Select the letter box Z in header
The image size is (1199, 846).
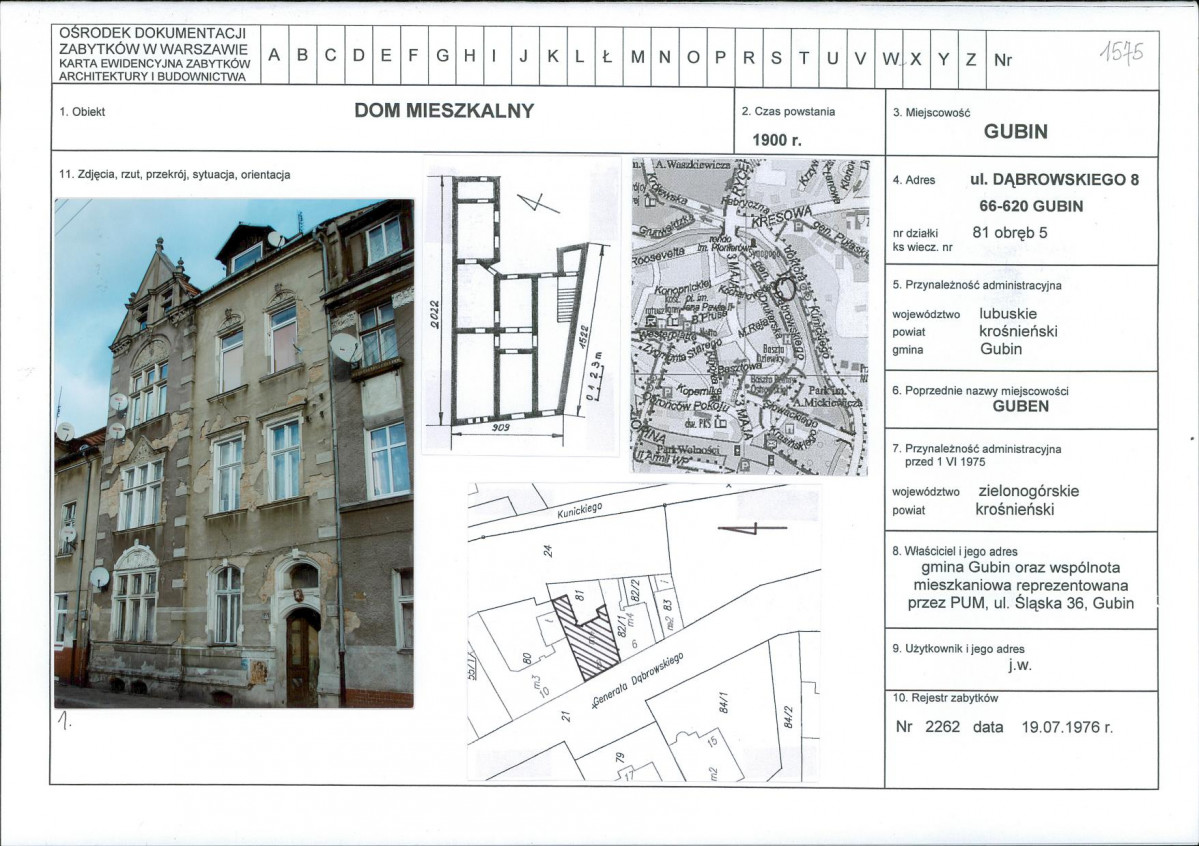click(x=970, y=58)
